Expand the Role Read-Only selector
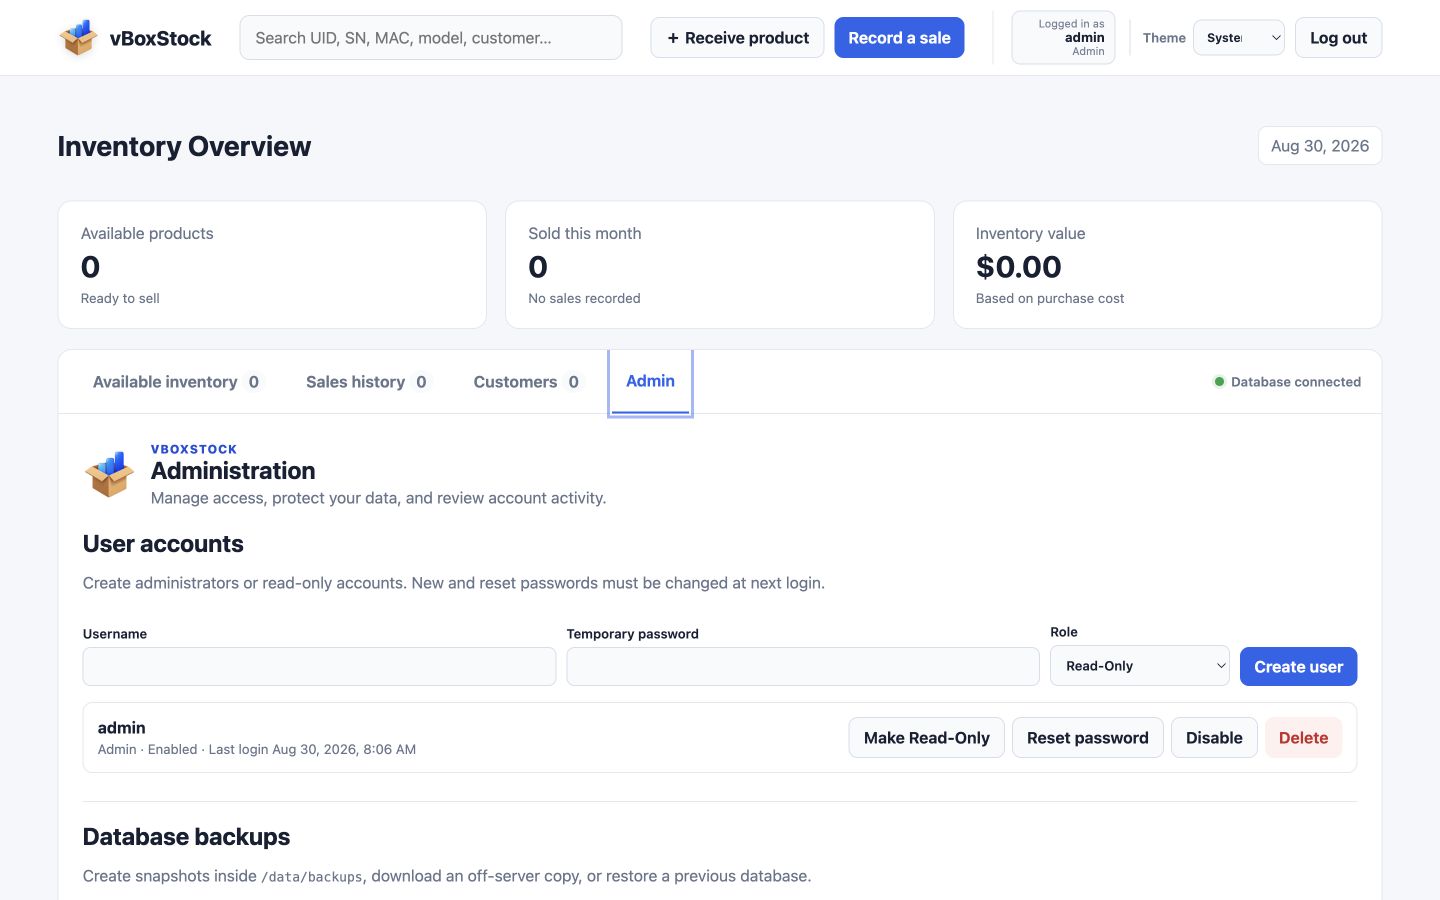Image resolution: width=1440 pixels, height=900 pixels. pos(1139,666)
